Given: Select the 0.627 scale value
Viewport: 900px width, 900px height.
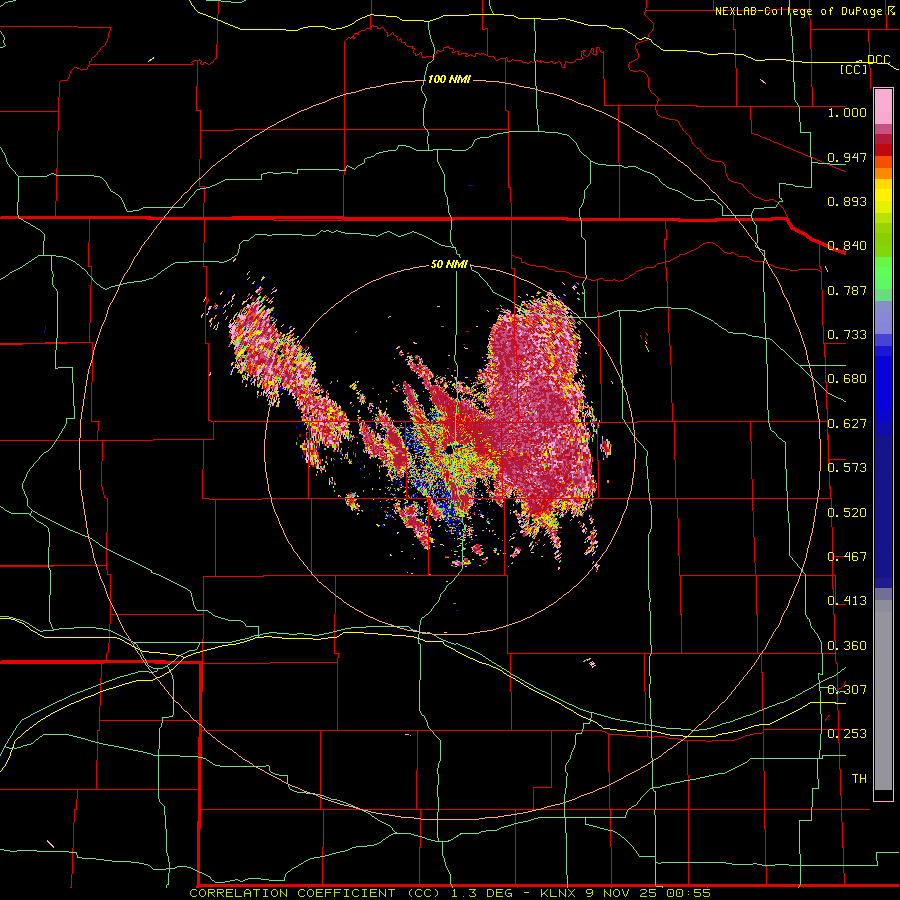Looking at the screenshot, I should tap(847, 424).
